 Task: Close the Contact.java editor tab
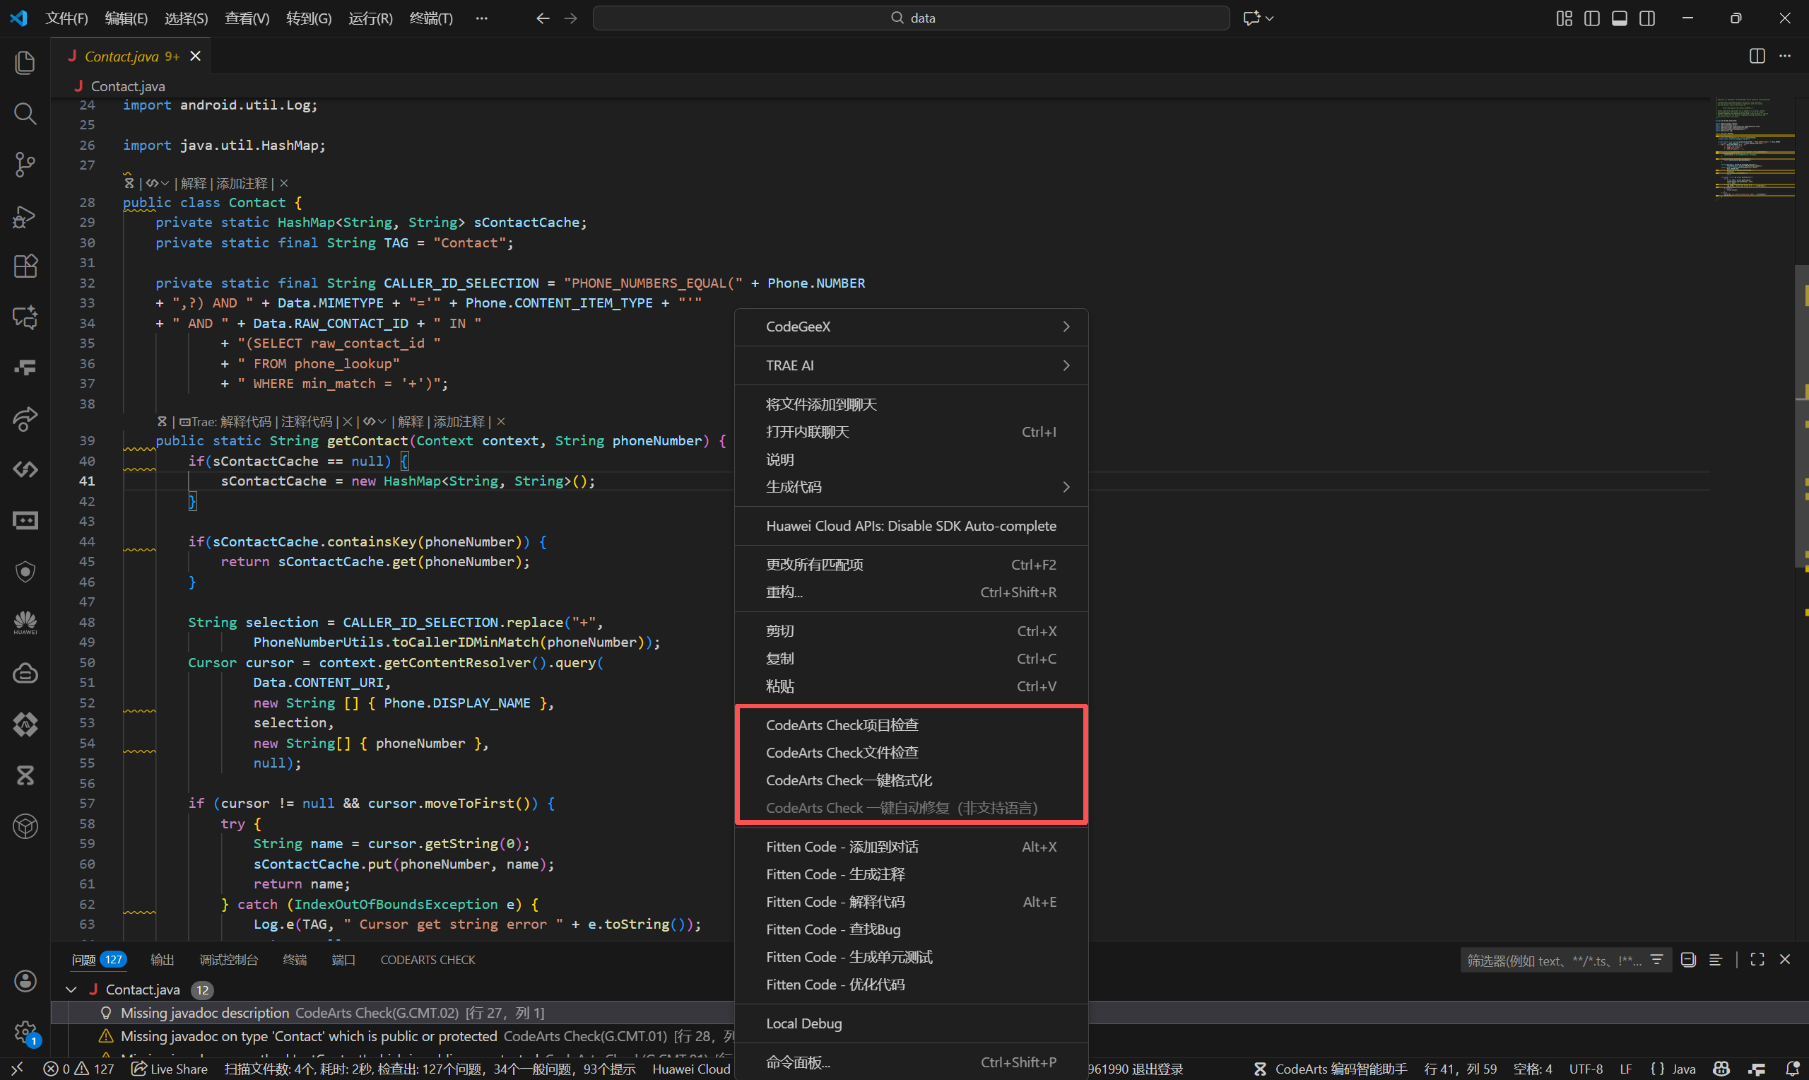(x=196, y=56)
